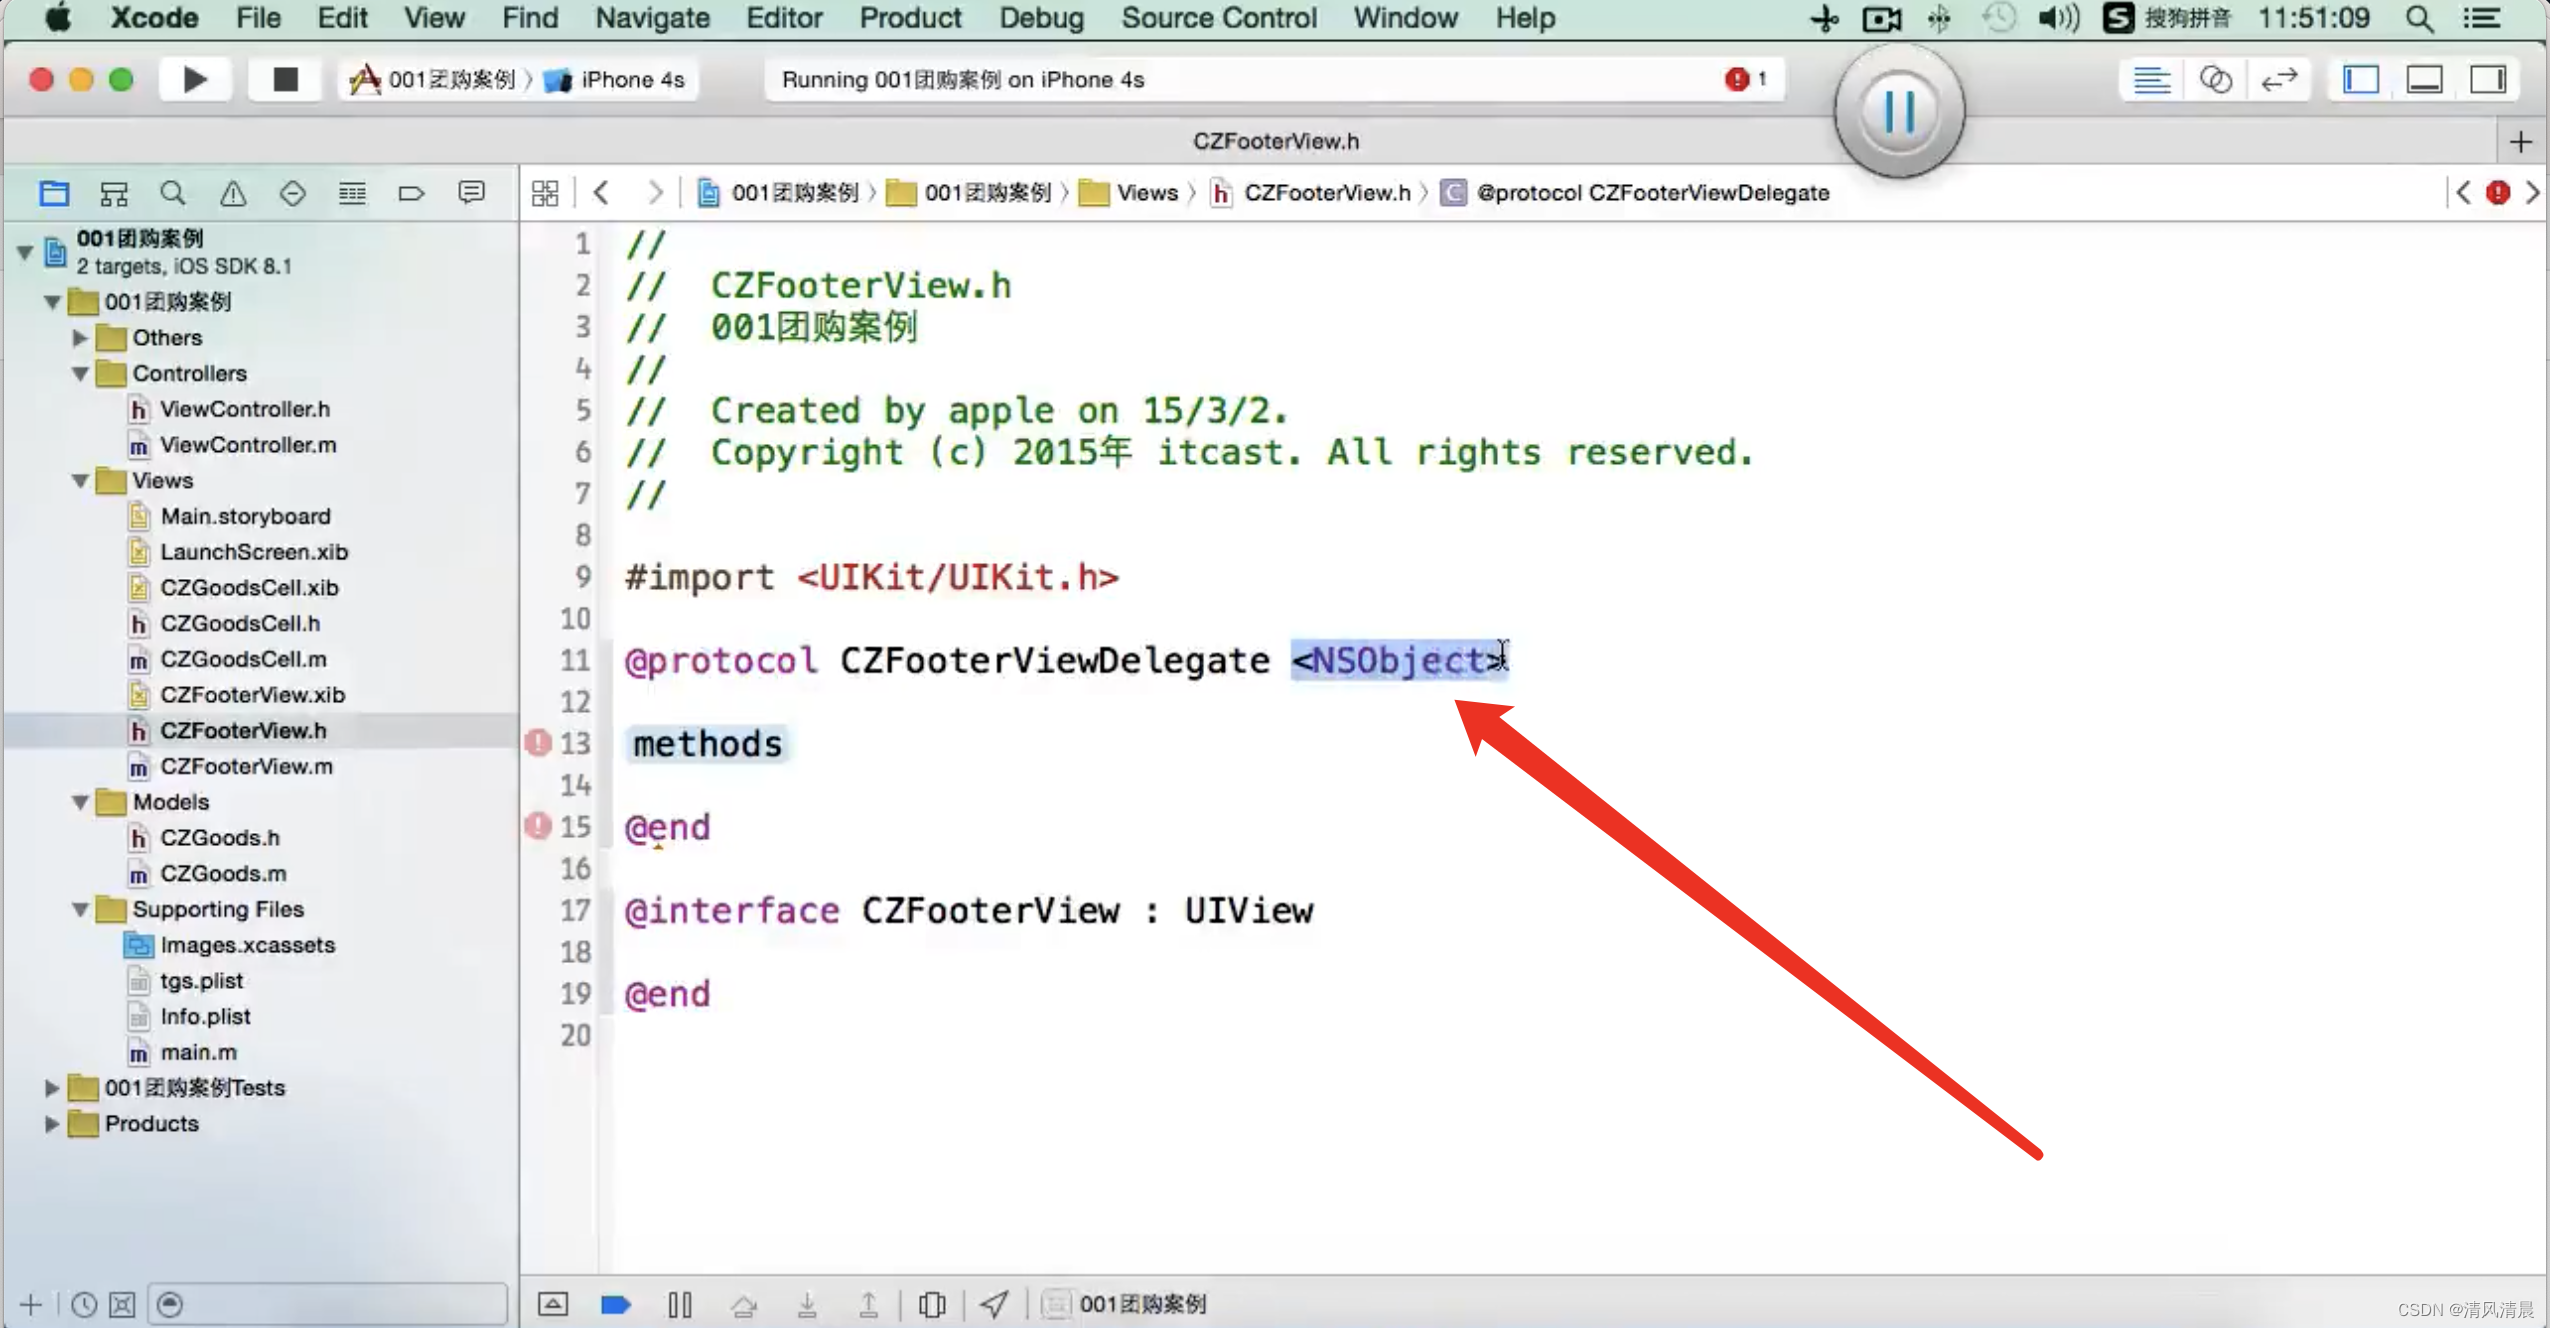Image resolution: width=2550 pixels, height=1328 pixels.
Task: Open the Report navigator
Action: click(x=471, y=193)
